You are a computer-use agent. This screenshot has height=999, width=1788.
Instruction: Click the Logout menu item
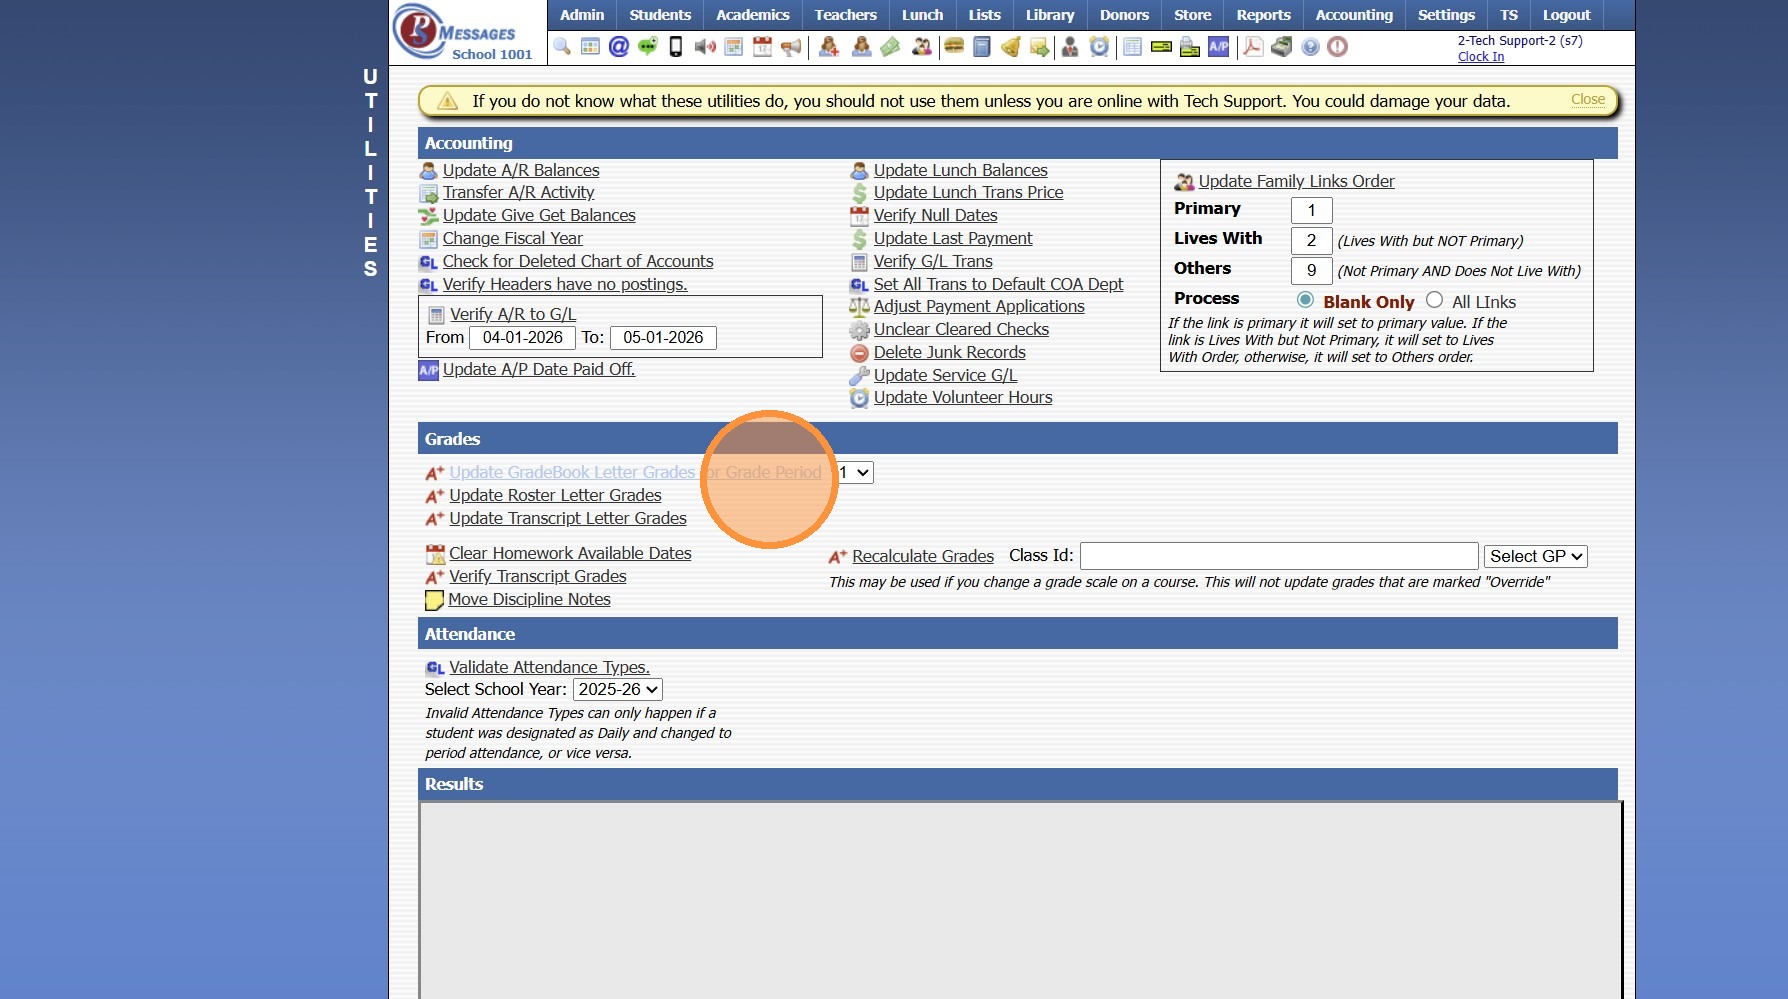point(1566,15)
